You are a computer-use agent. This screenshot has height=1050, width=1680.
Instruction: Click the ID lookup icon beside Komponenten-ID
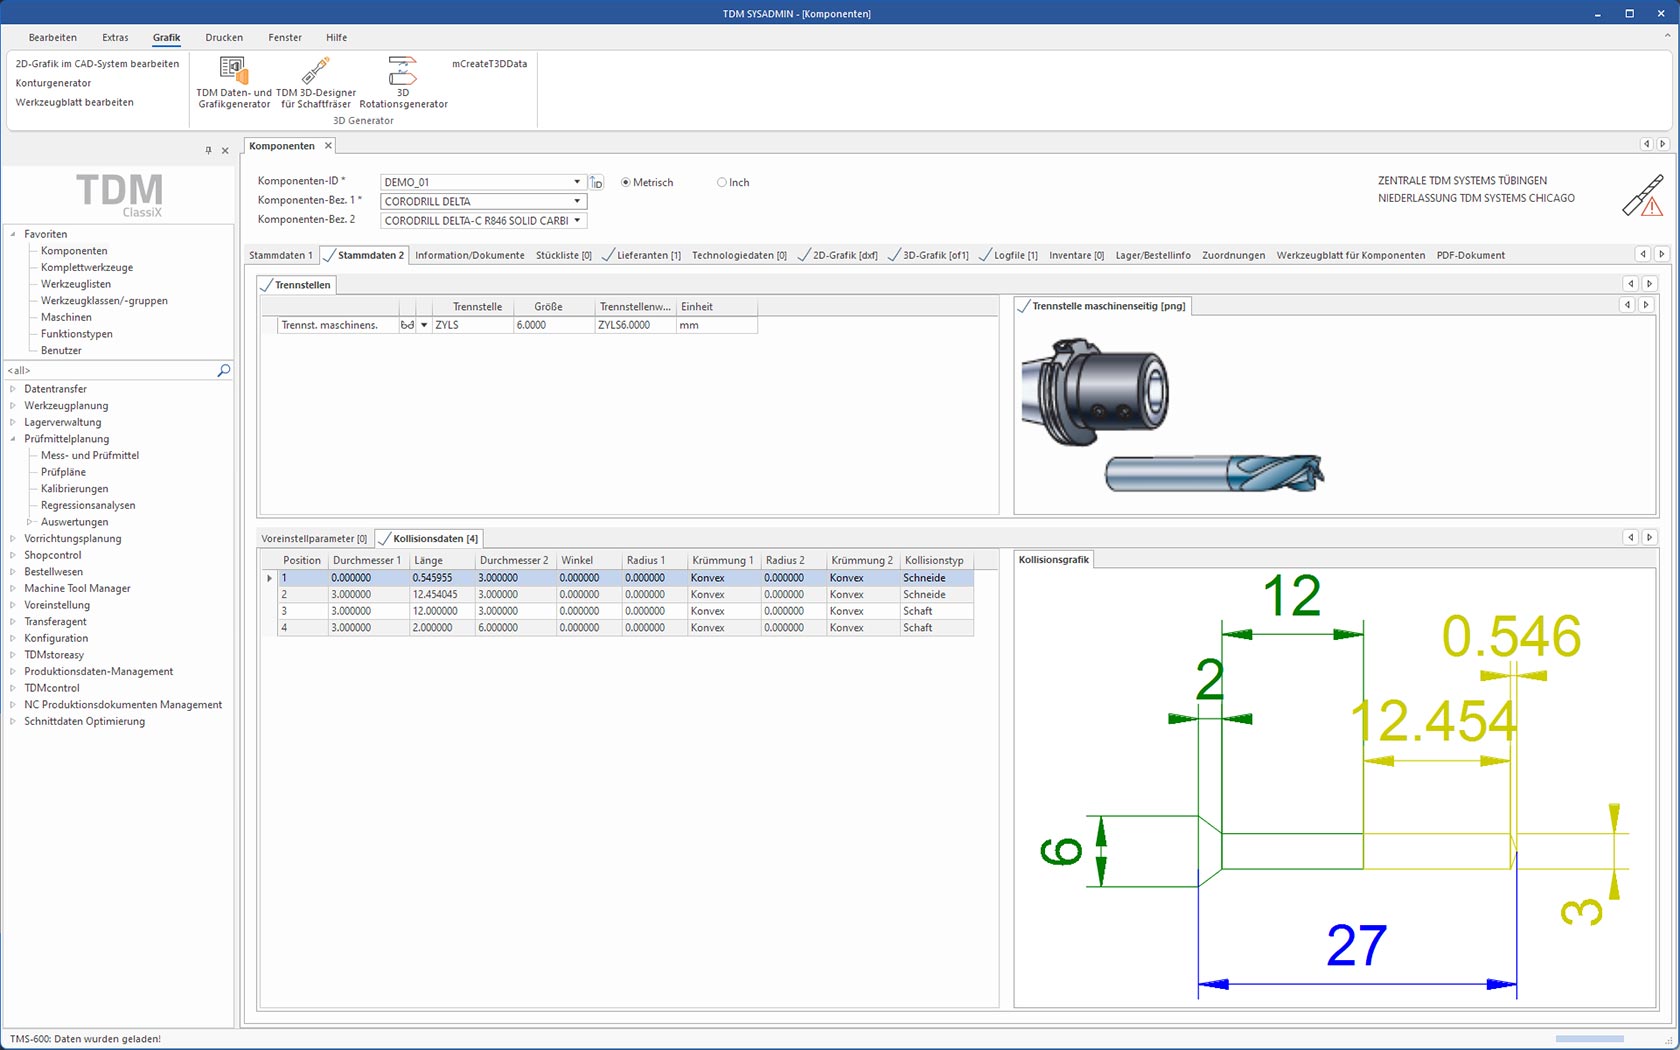(x=596, y=182)
